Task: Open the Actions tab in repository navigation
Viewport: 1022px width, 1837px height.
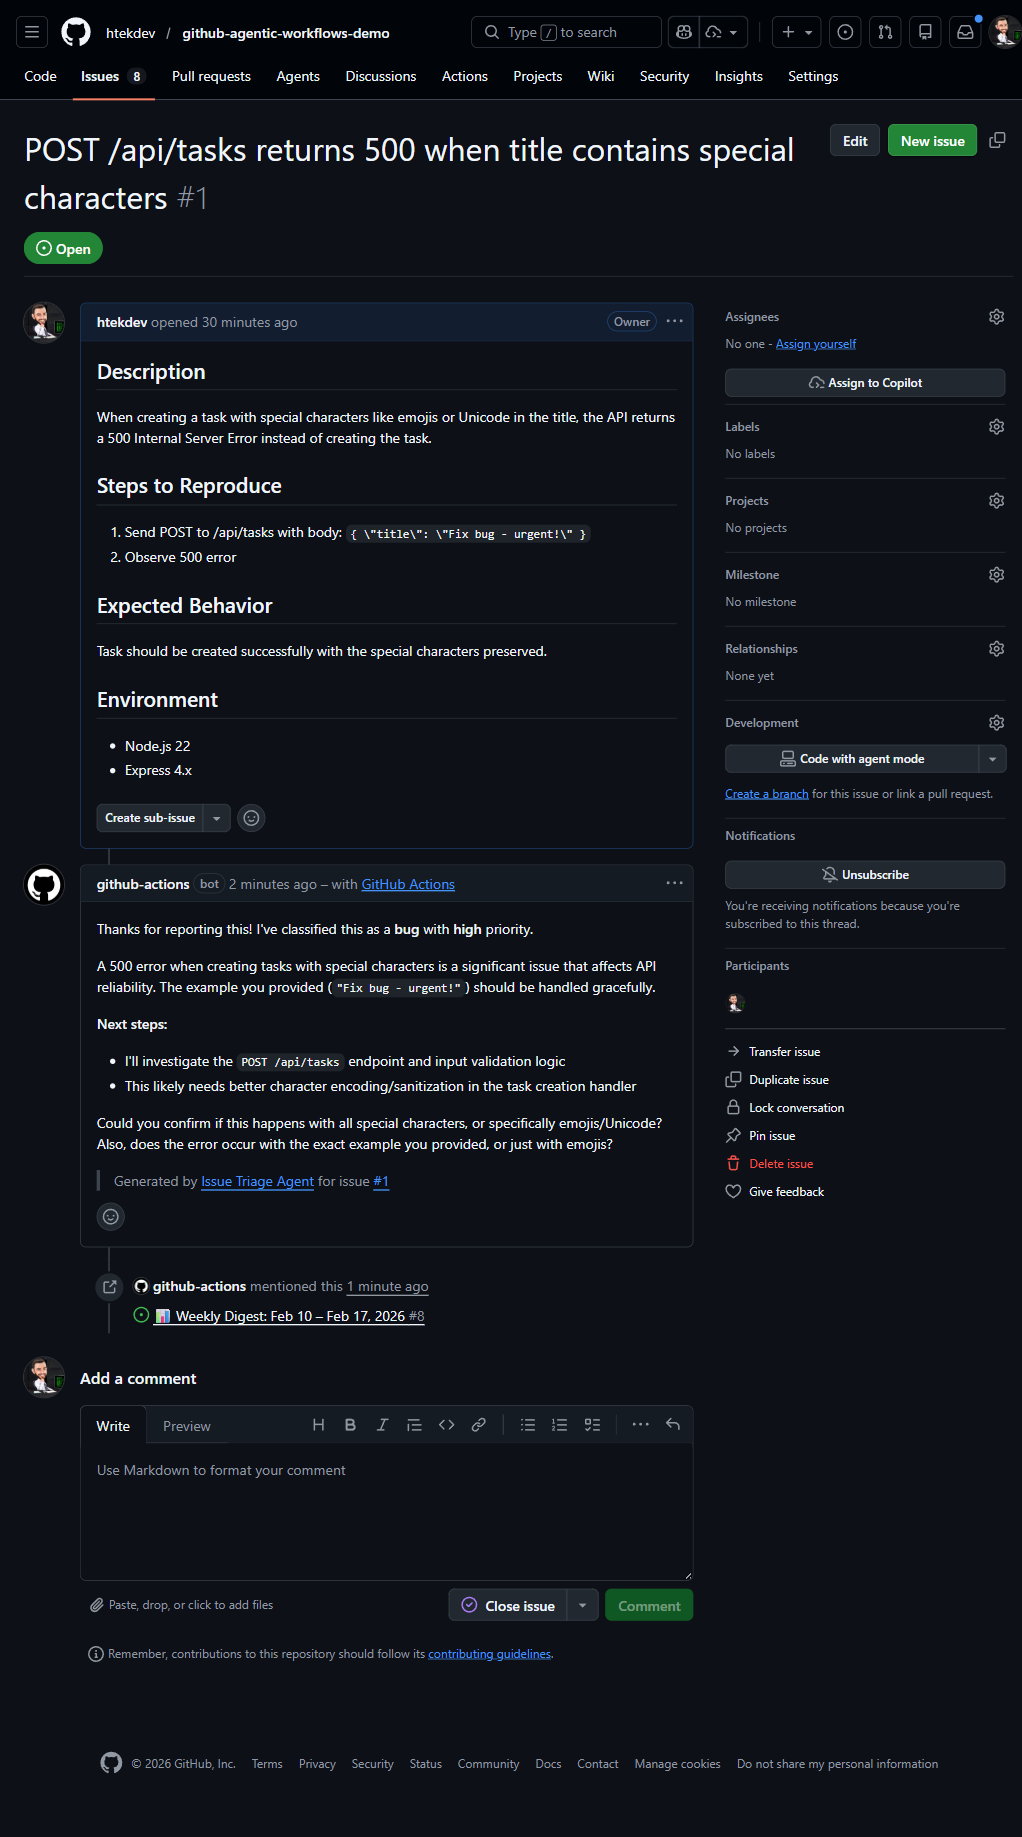Action: 464,75
